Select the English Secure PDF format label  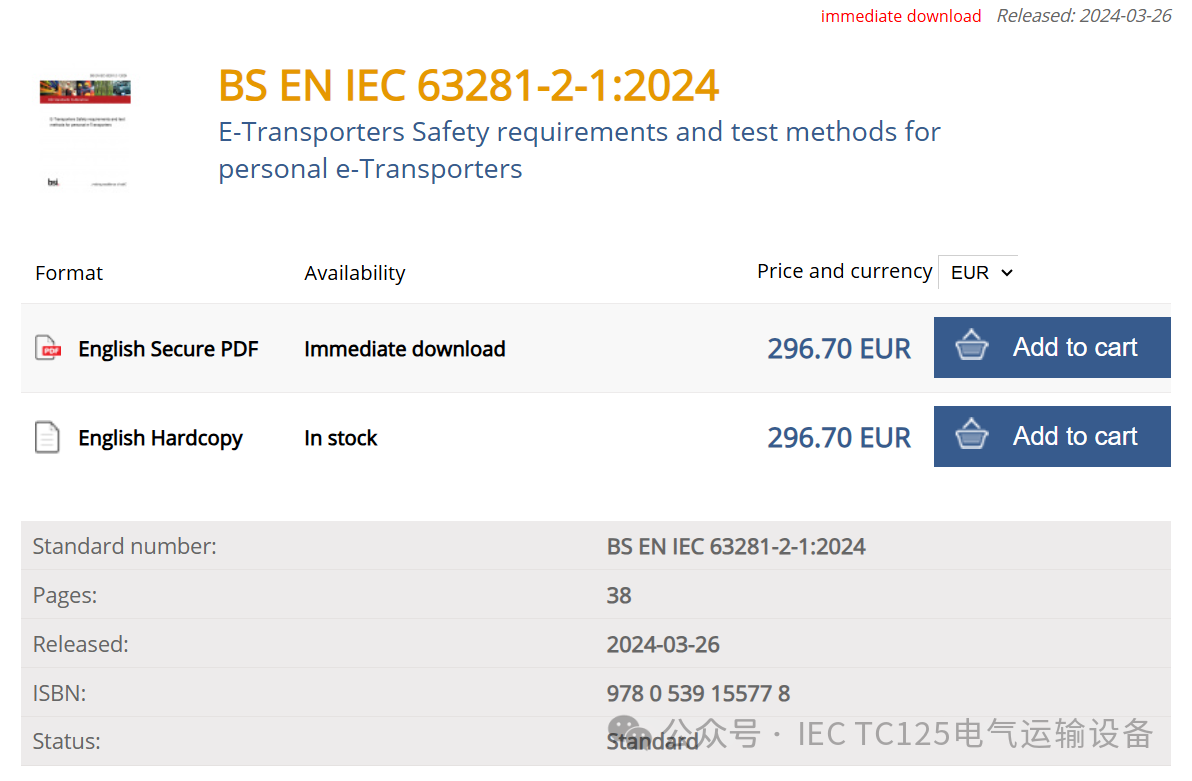point(168,349)
